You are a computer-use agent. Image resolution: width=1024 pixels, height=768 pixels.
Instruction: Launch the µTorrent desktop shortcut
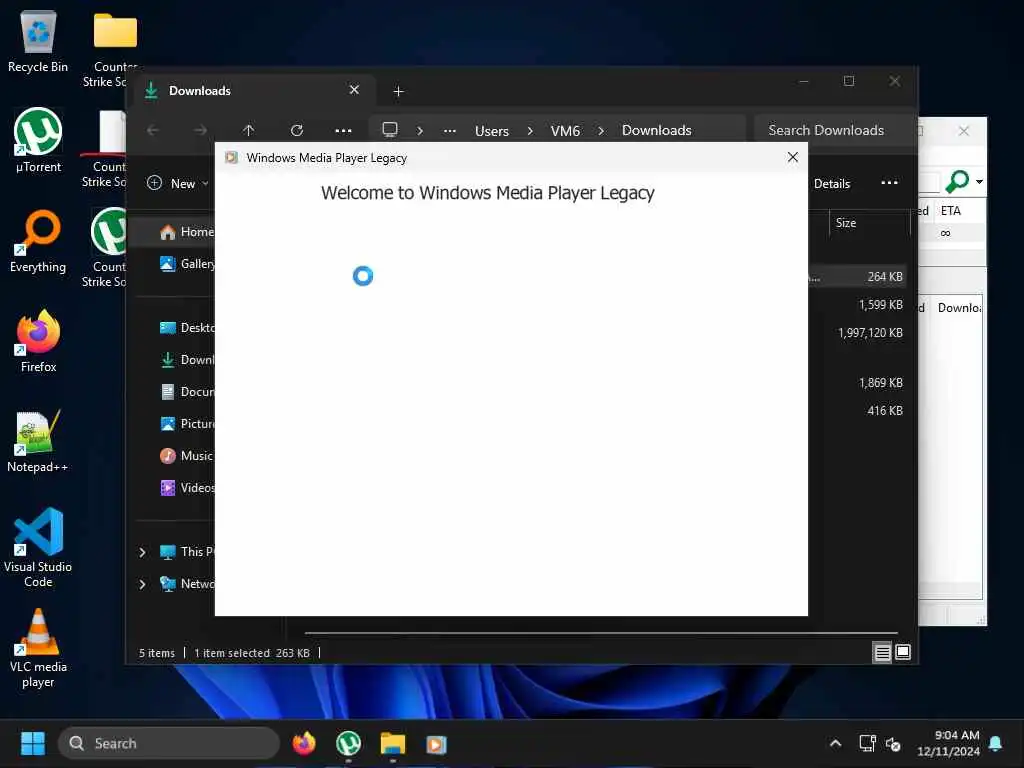[38, 140]
